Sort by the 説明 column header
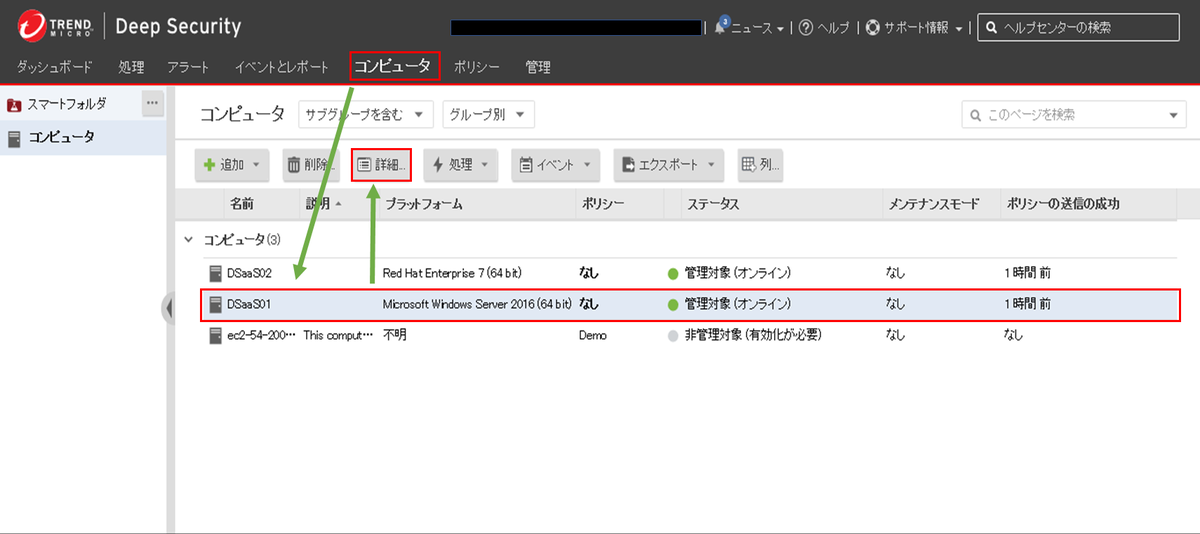This screenshot has width=1200, height=534. (x=317, y=204)
